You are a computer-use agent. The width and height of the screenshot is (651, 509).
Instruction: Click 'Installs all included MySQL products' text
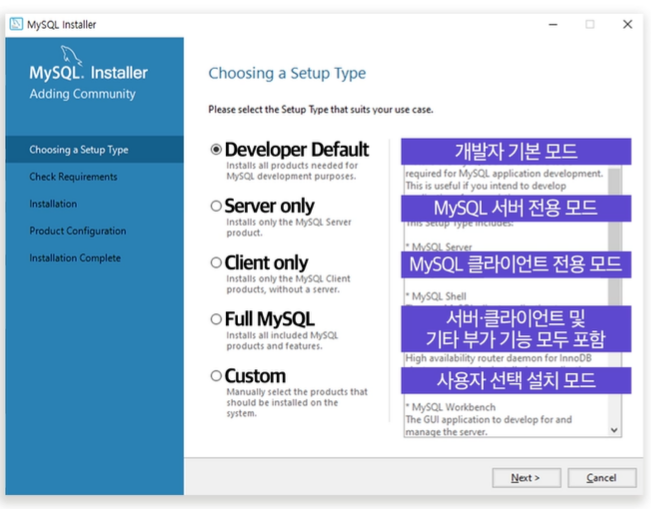(x=282, y=340)
